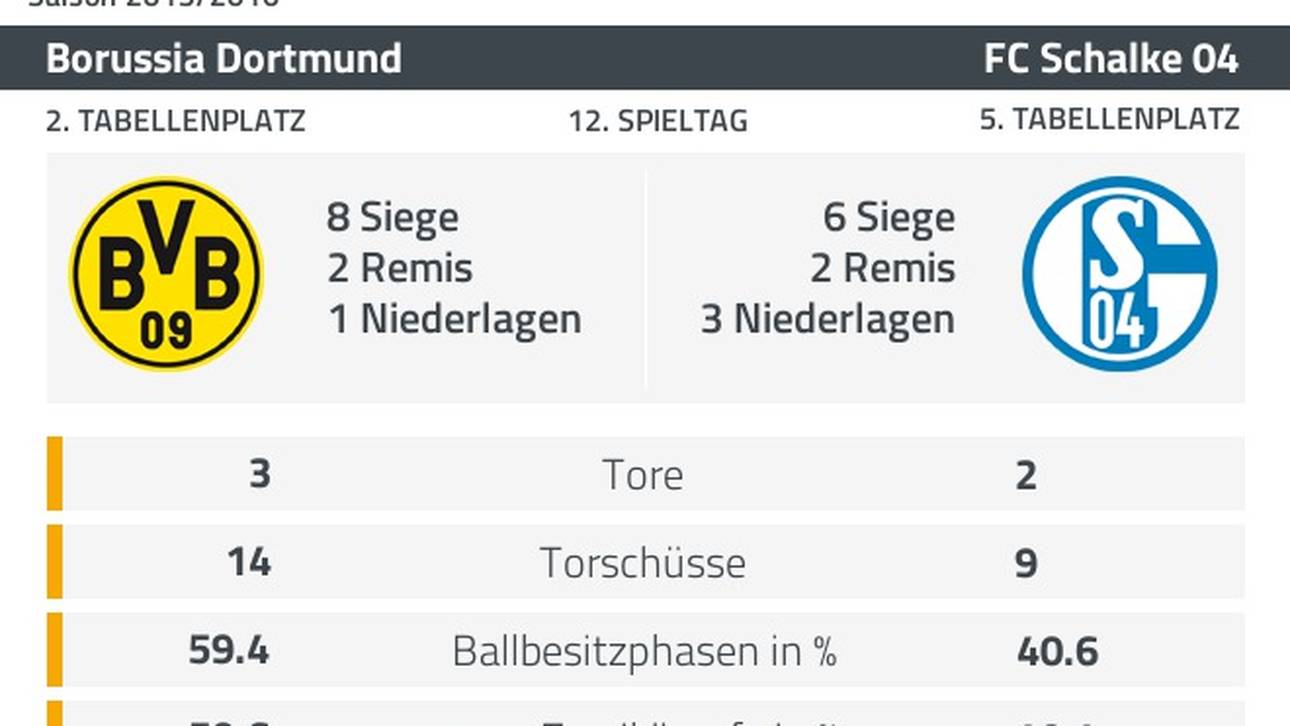Select the Borussia Dortmund team heading
This screenshot has width=1290, height=726.
pos(224,58)
